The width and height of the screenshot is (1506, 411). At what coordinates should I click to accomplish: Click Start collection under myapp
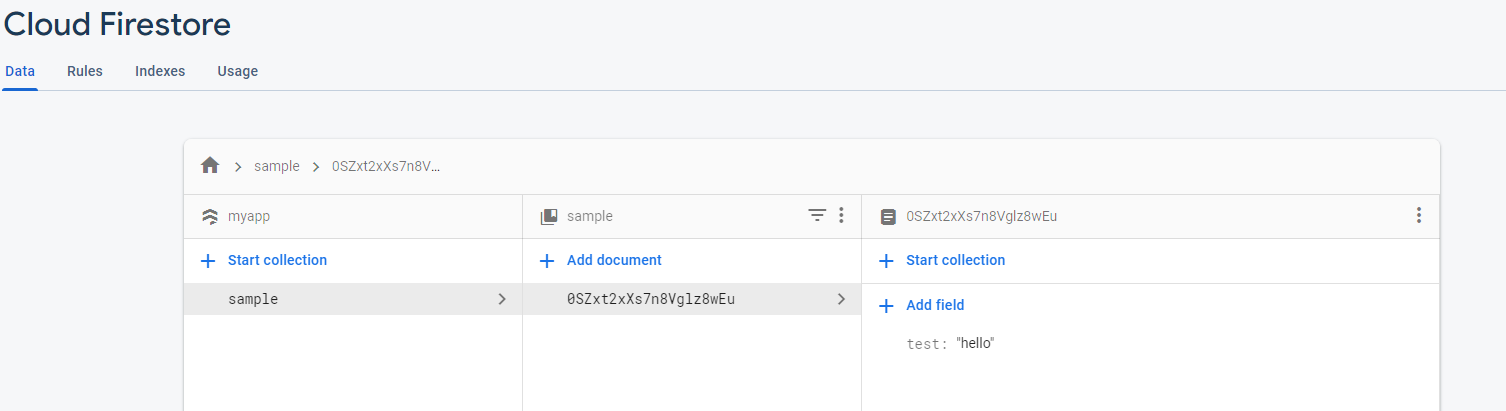click(x=277, y=260)
